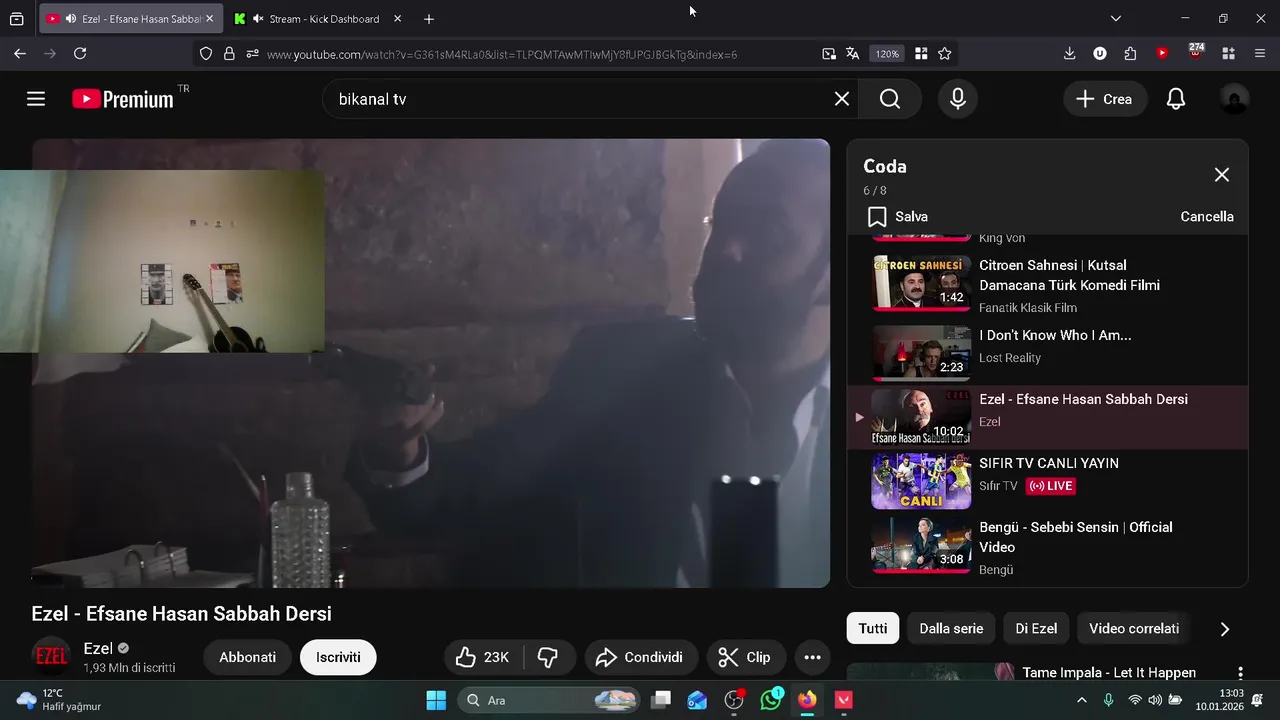
Task: Switch to the Ezel YouTube browser tab
Action: [x=130, y=19]
